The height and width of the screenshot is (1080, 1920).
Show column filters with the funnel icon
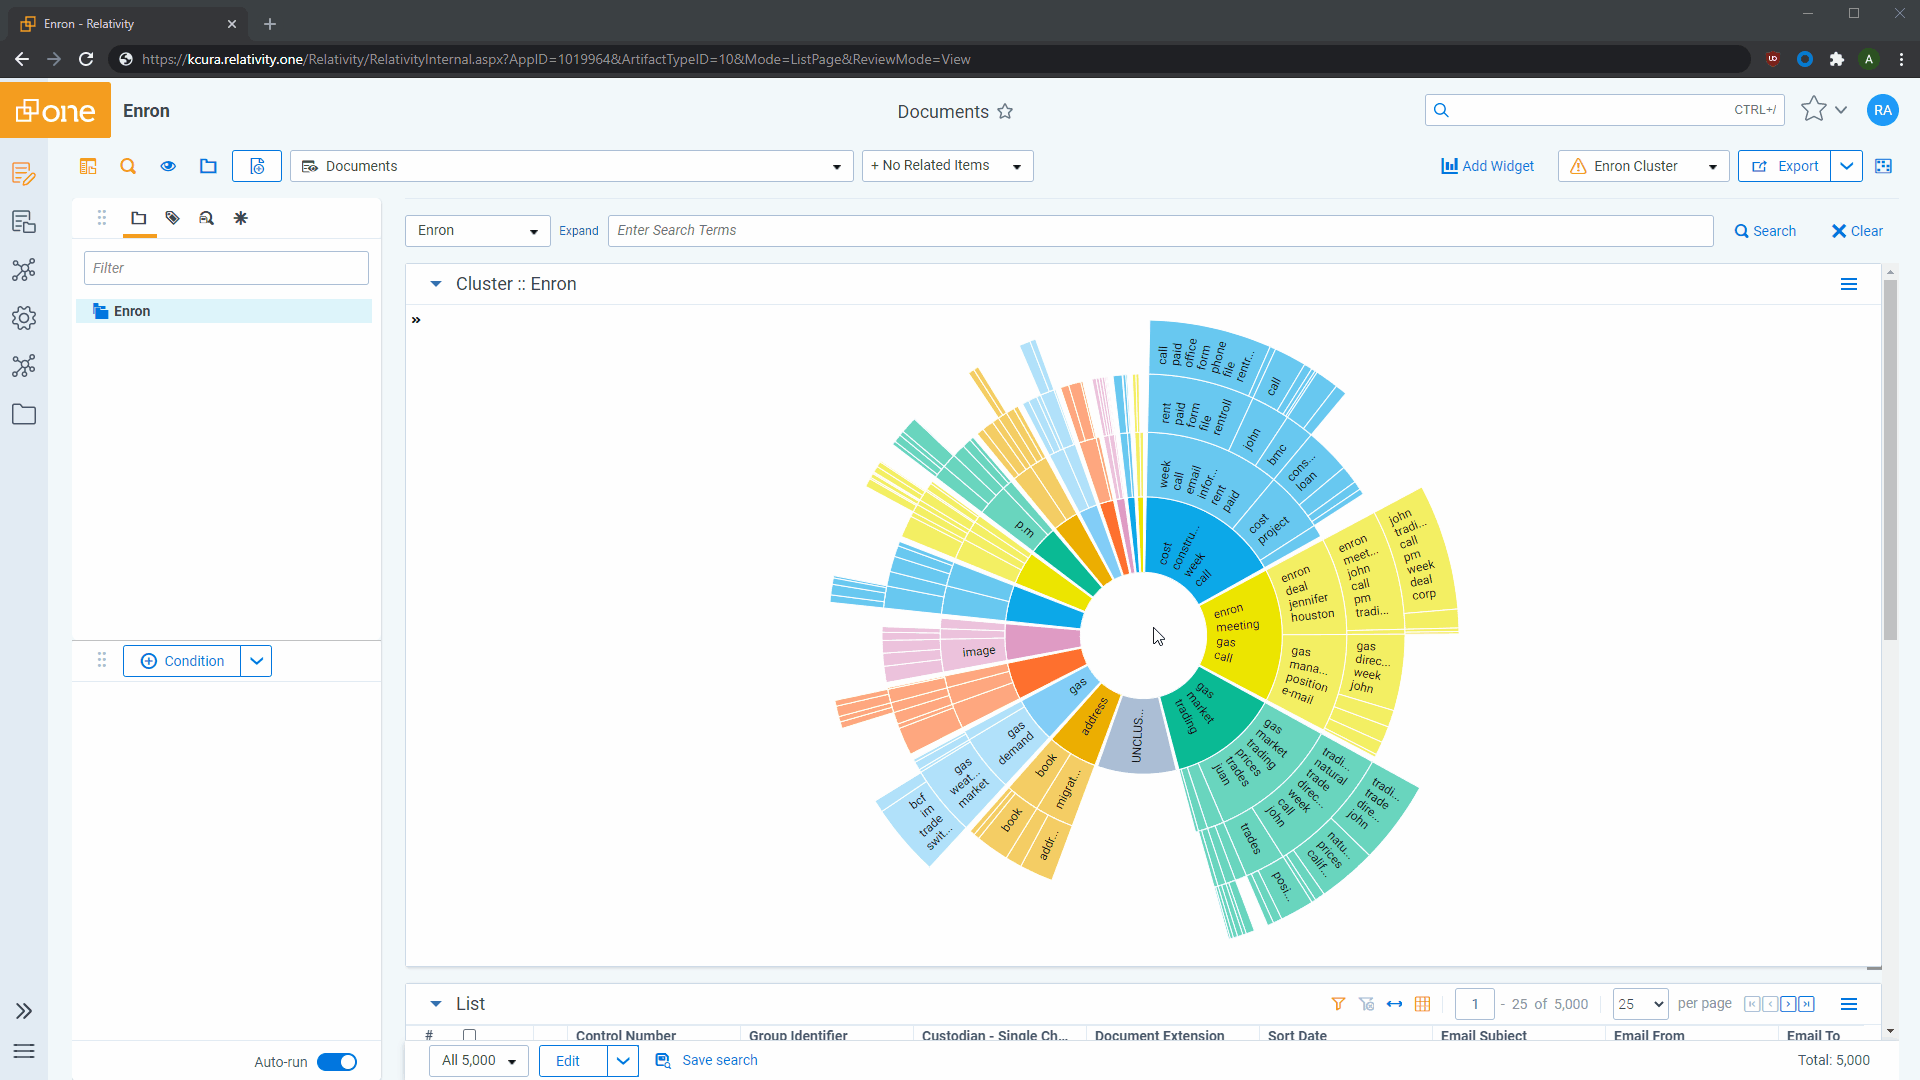click(1339, 1004)
